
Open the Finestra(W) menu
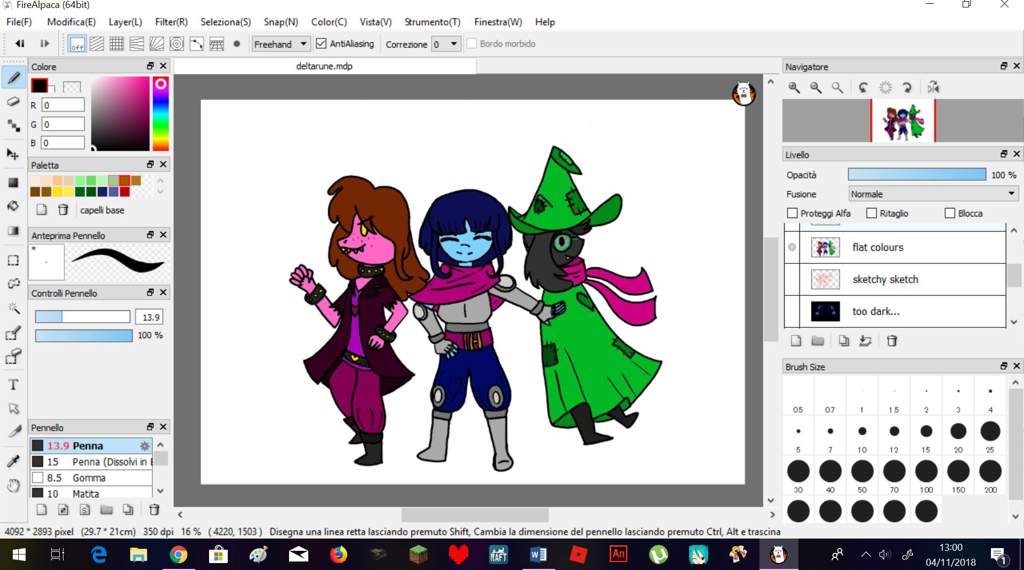click(x=498, y=22)
